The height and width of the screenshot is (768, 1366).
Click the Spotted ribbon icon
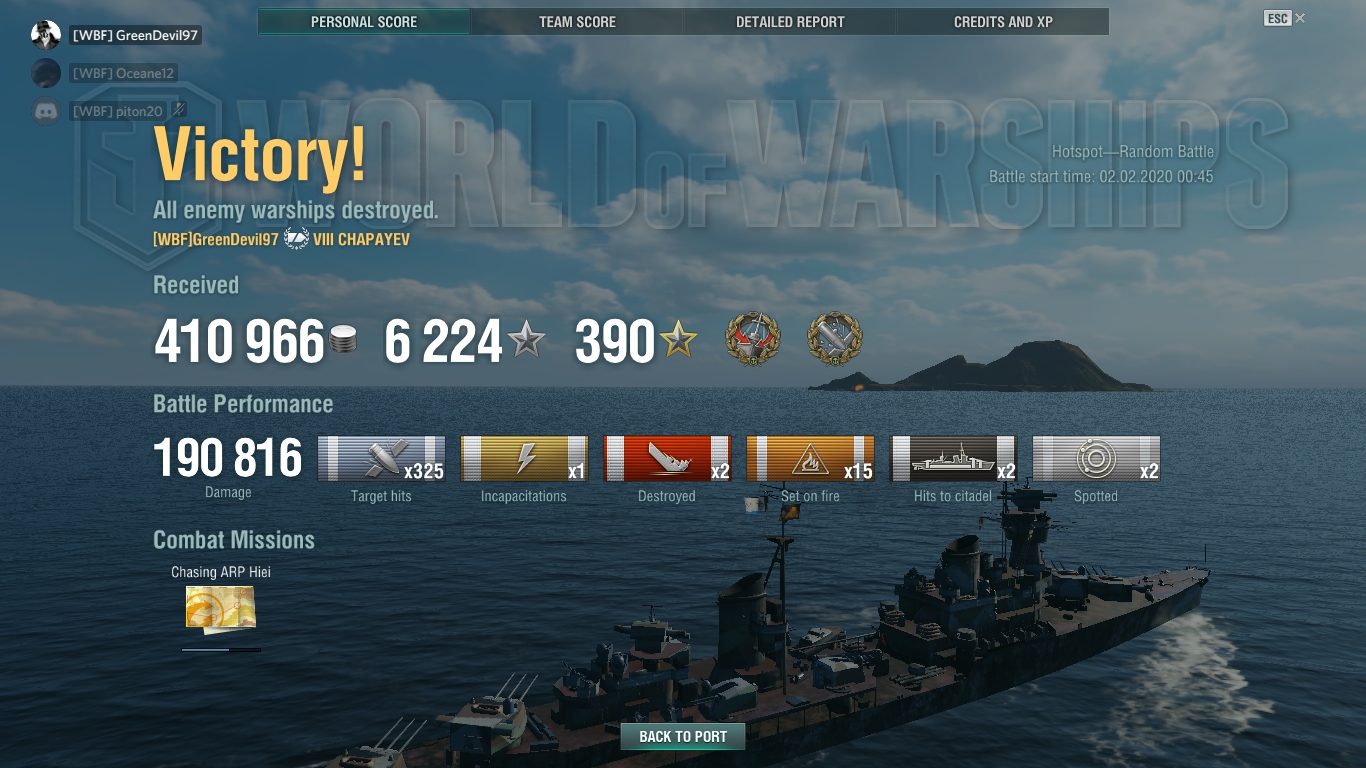pos(1096,459)
